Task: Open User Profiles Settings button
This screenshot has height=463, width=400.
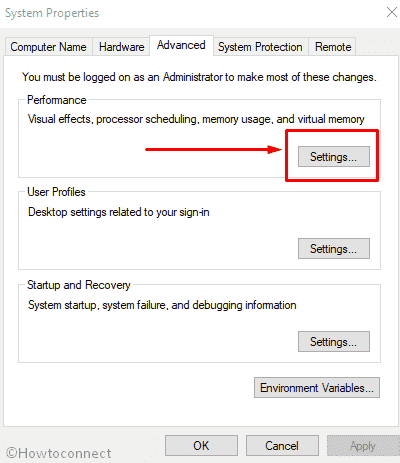Action: click(334, 248)
